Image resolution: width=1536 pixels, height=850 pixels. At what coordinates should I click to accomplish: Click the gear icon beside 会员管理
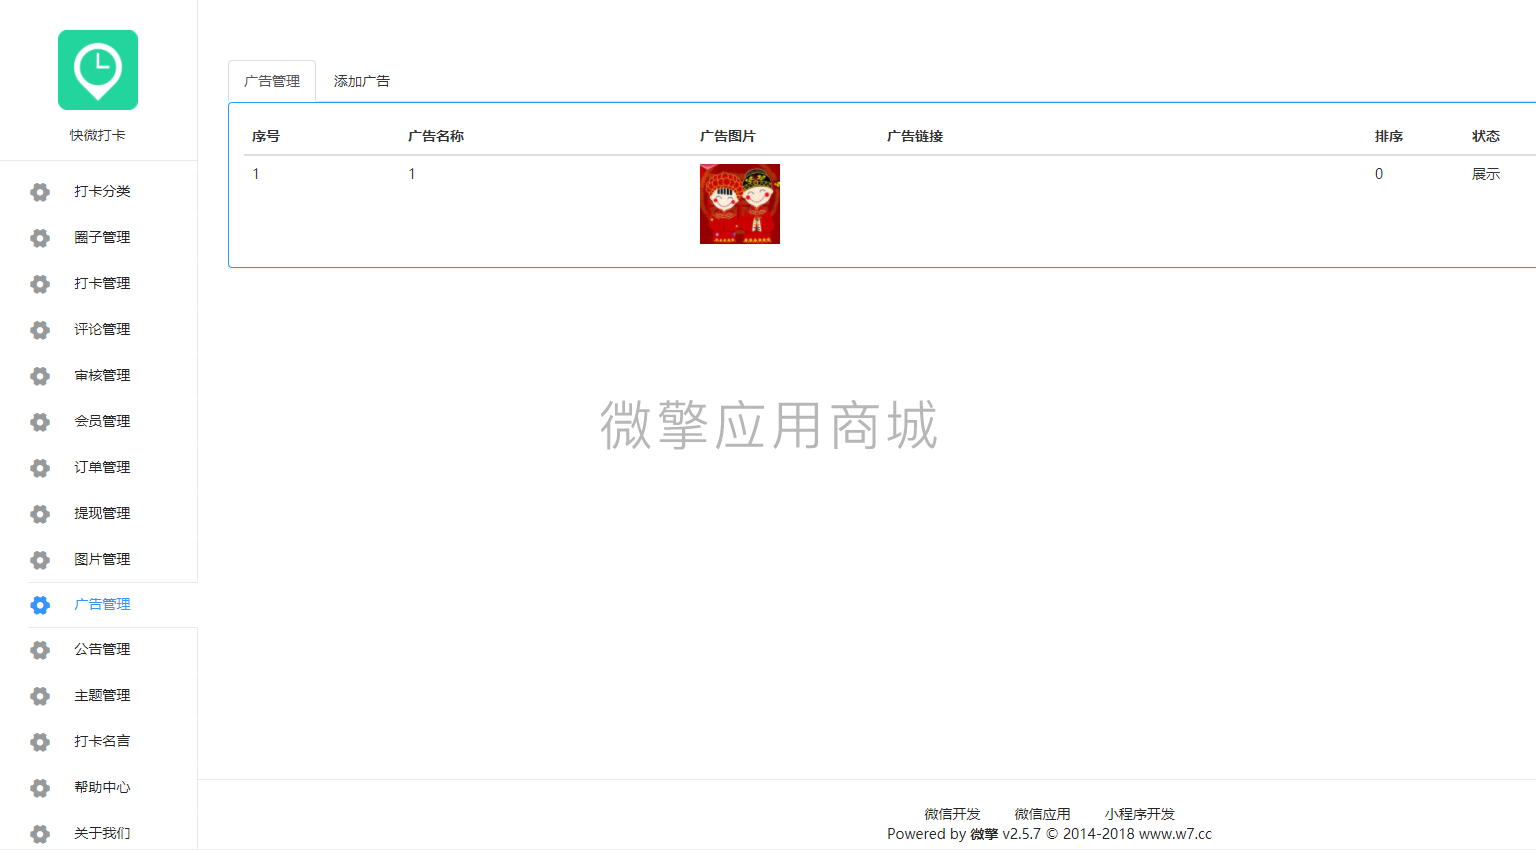(39, 421)
